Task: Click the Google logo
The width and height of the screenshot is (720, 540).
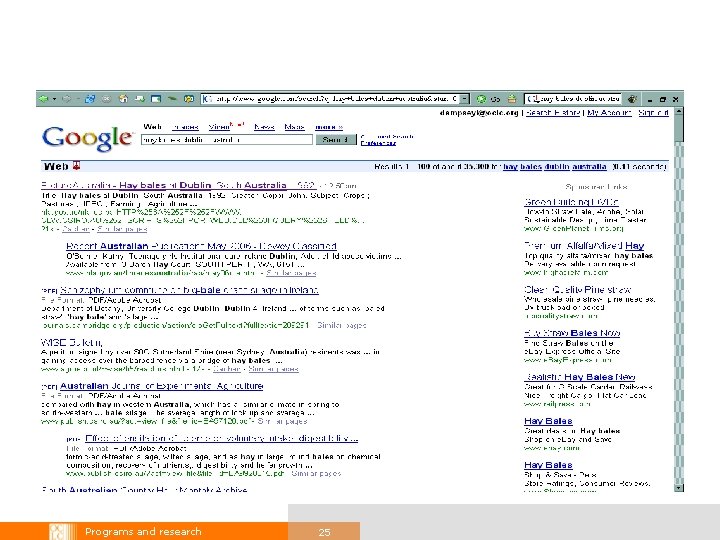Action: [87, 138]
